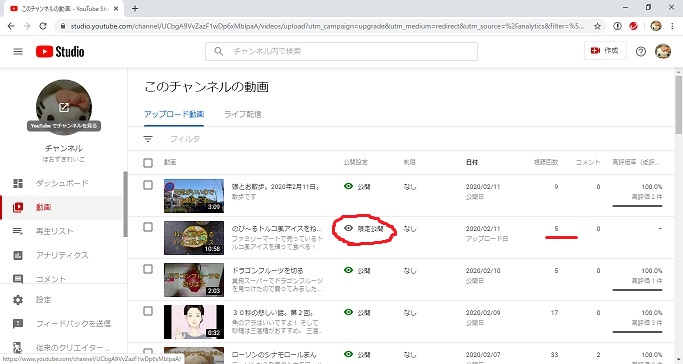Screen dimensions: 683x364
Task: Click title のび～るトルコ風アイス
Action: [x=277, y=229]
